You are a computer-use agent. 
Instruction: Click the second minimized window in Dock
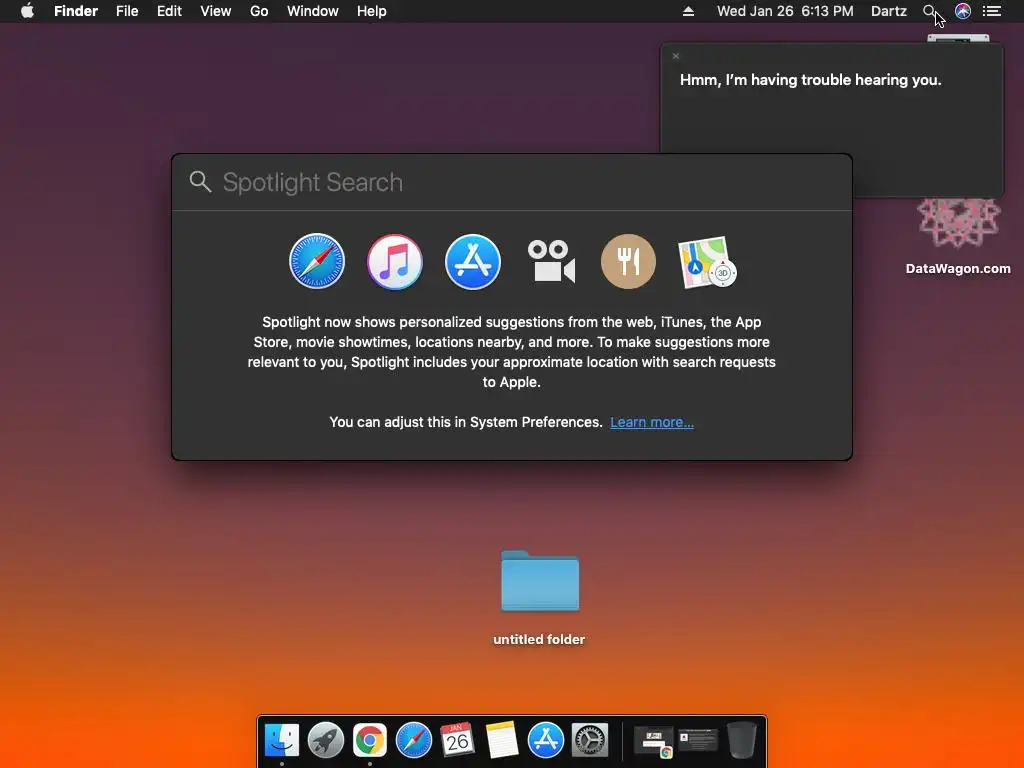pyautogui.click(x=698, y=740)
